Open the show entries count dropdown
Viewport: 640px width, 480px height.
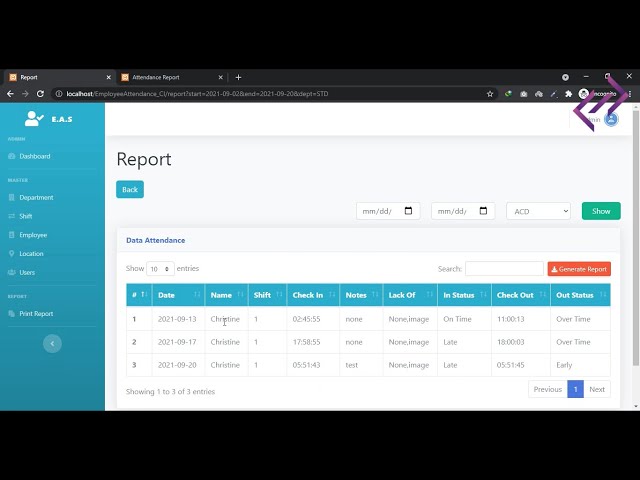[x=160, y=269]
